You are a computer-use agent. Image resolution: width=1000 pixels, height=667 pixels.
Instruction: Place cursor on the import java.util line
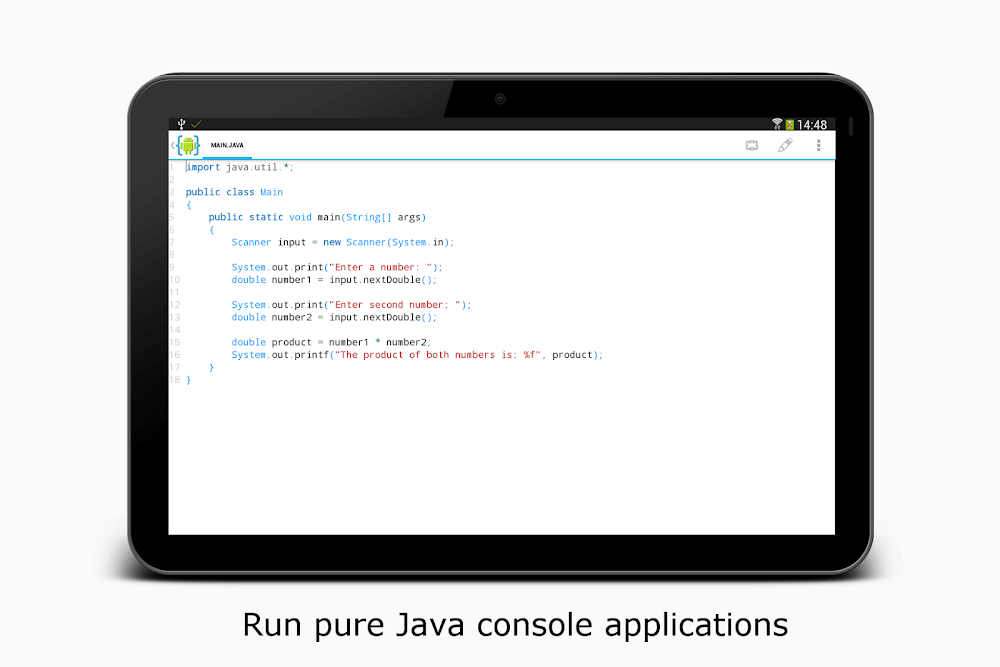[237, 167]
